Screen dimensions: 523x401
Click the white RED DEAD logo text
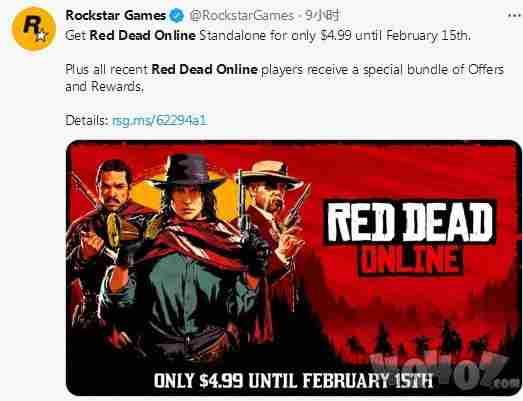pyautogui.click(x=410, y=223)
